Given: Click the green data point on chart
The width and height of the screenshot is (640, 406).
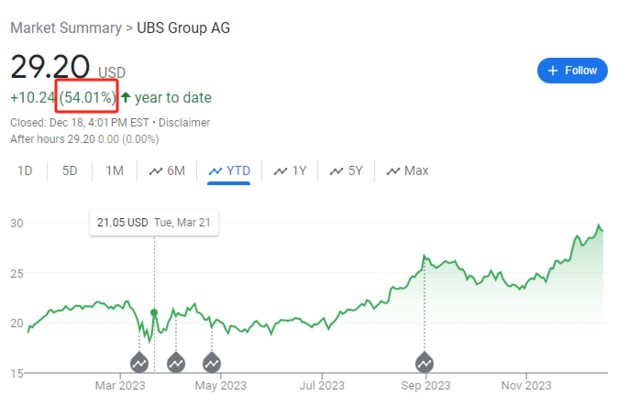Looking at the screenshot, I should pyautogui.click(x=154, y=313).
